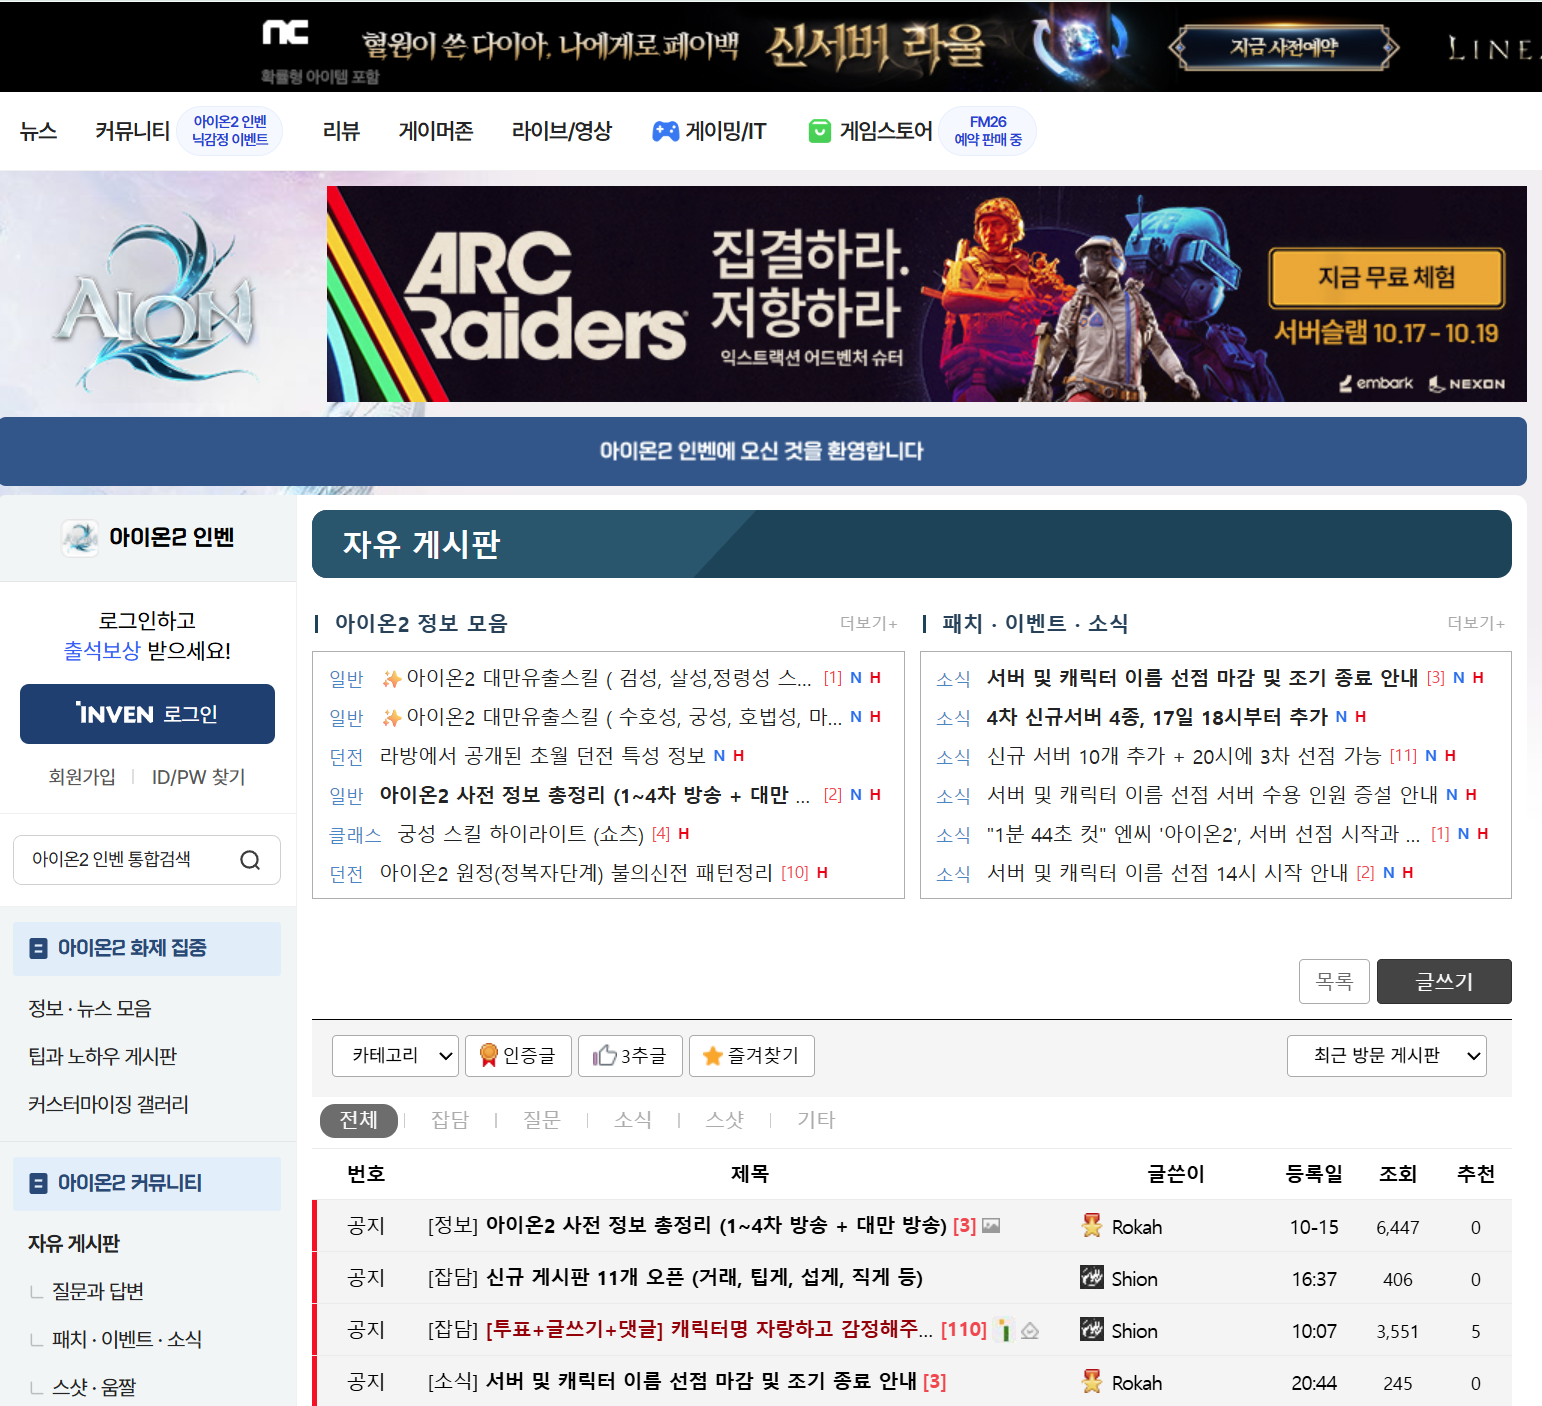Viewport: 1542px width, 1406px height.
Task: Open post 궁성 스킬 하이라이트 (쇼츠)
Action: click(521, 834)
